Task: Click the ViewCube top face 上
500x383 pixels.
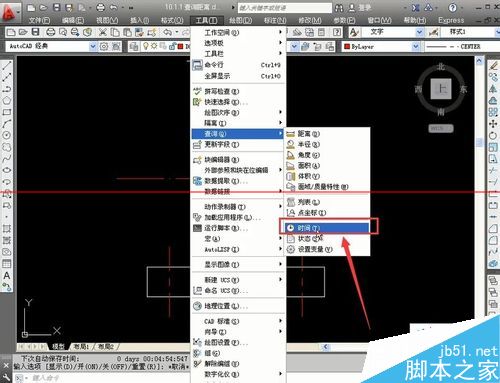Action: coord(441,89)
